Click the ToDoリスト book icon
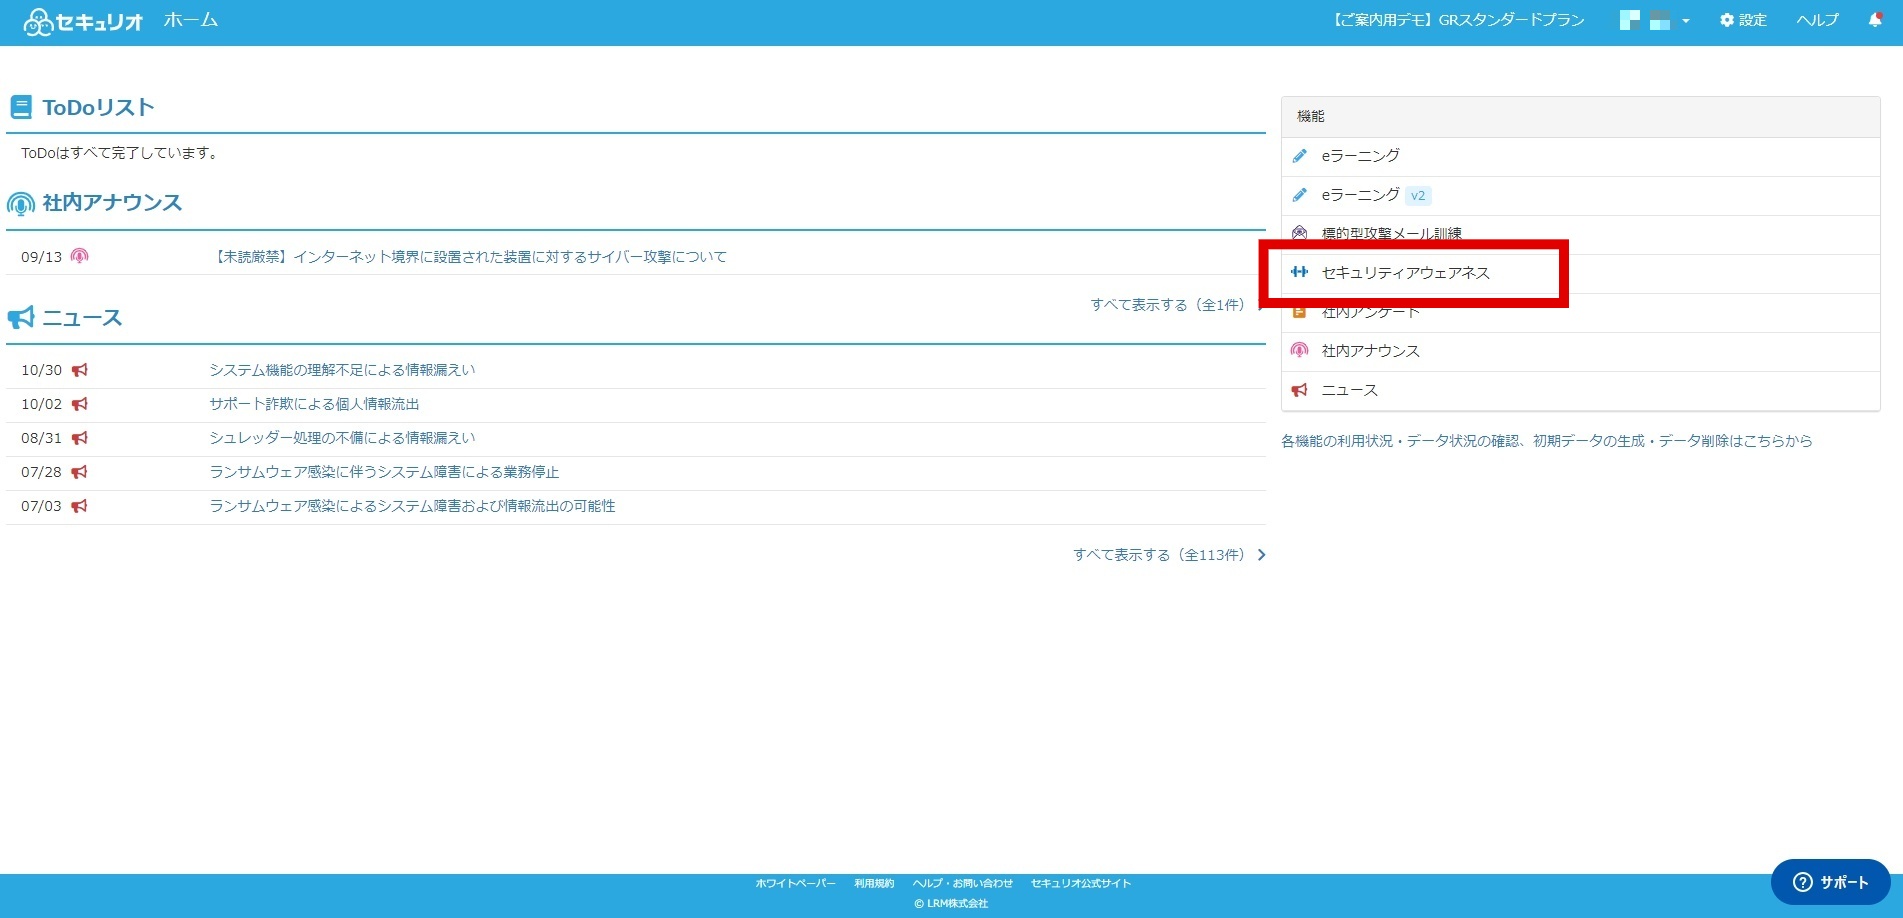The width and height of the screenshot is (1903, 918). click(x=21, y=107)
